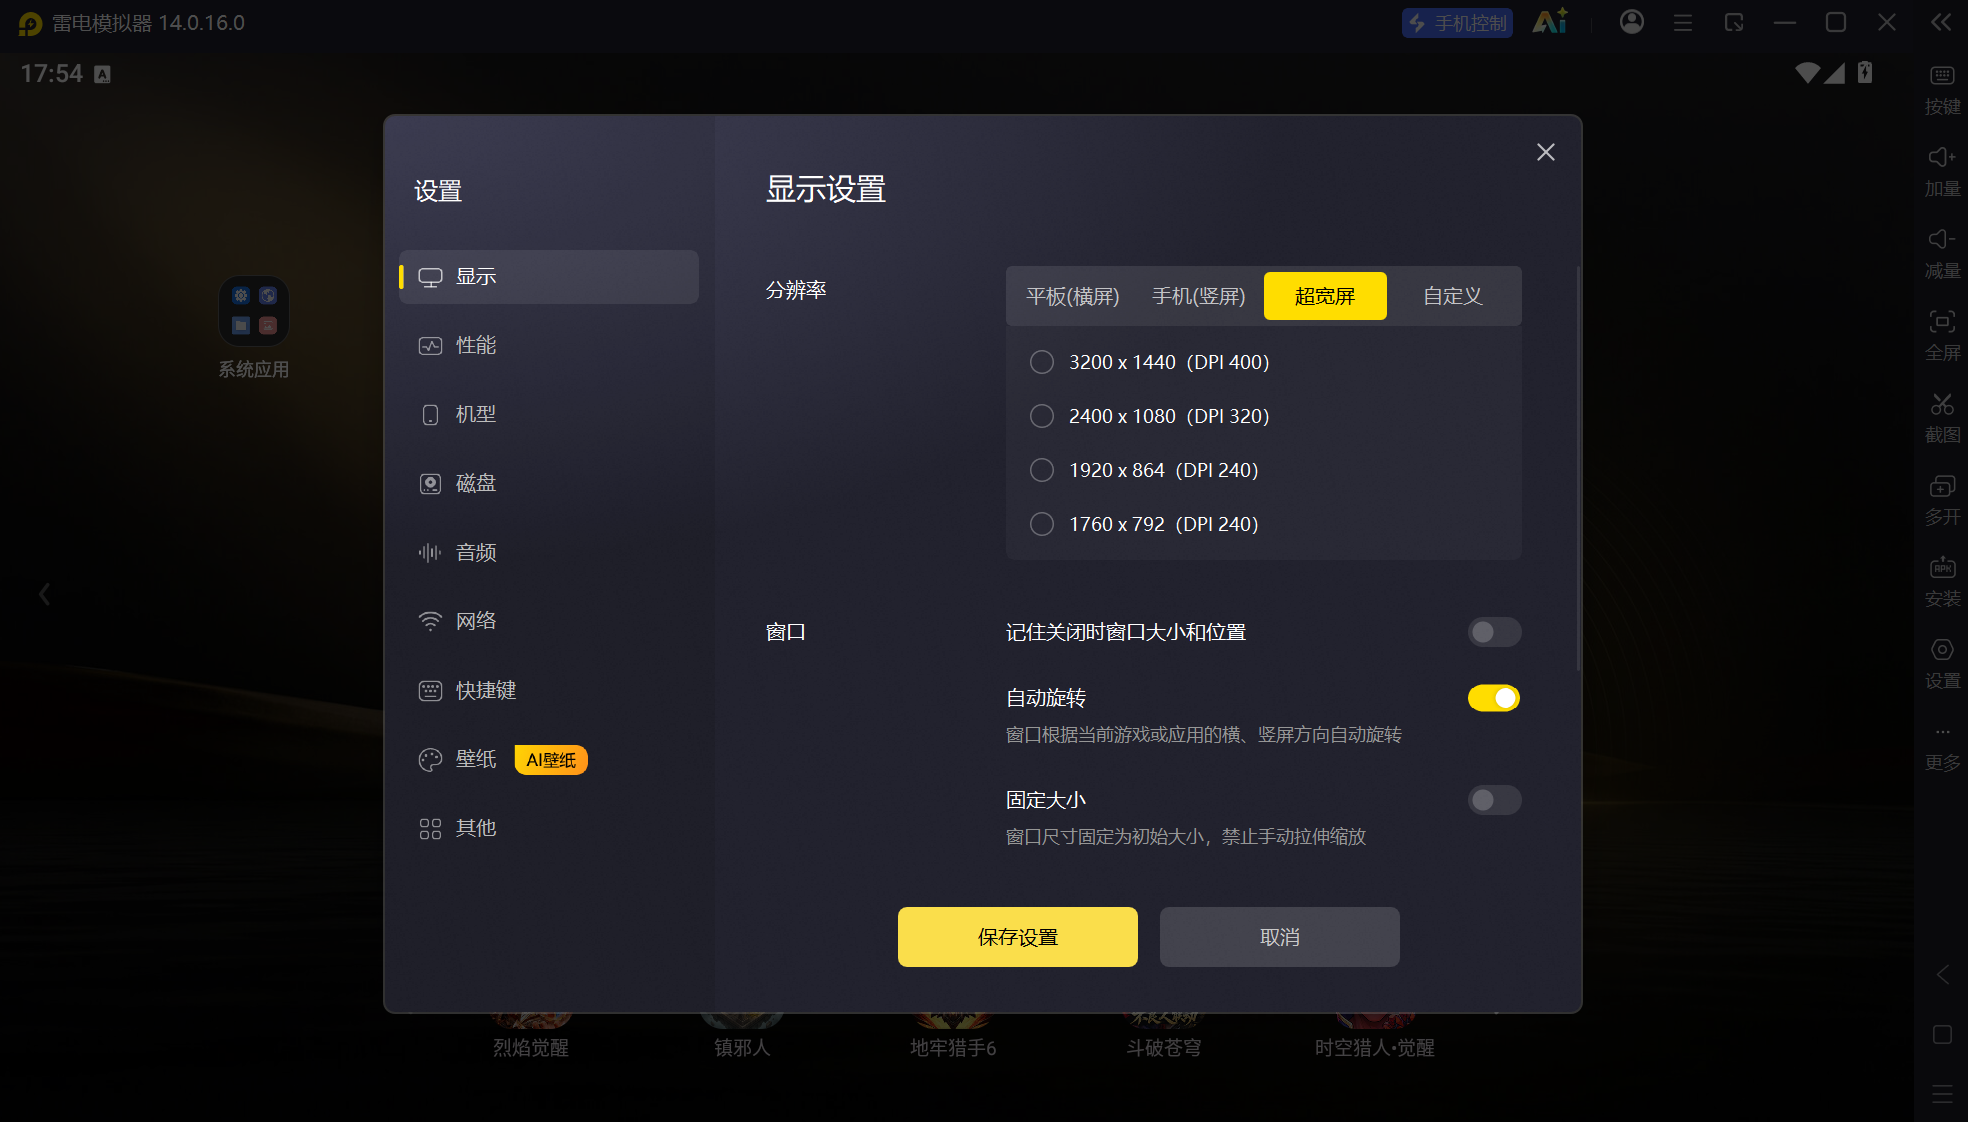Open the 快捷键 shortcuts settings section
1968x1122 pixels.
[x=548, y=690]
